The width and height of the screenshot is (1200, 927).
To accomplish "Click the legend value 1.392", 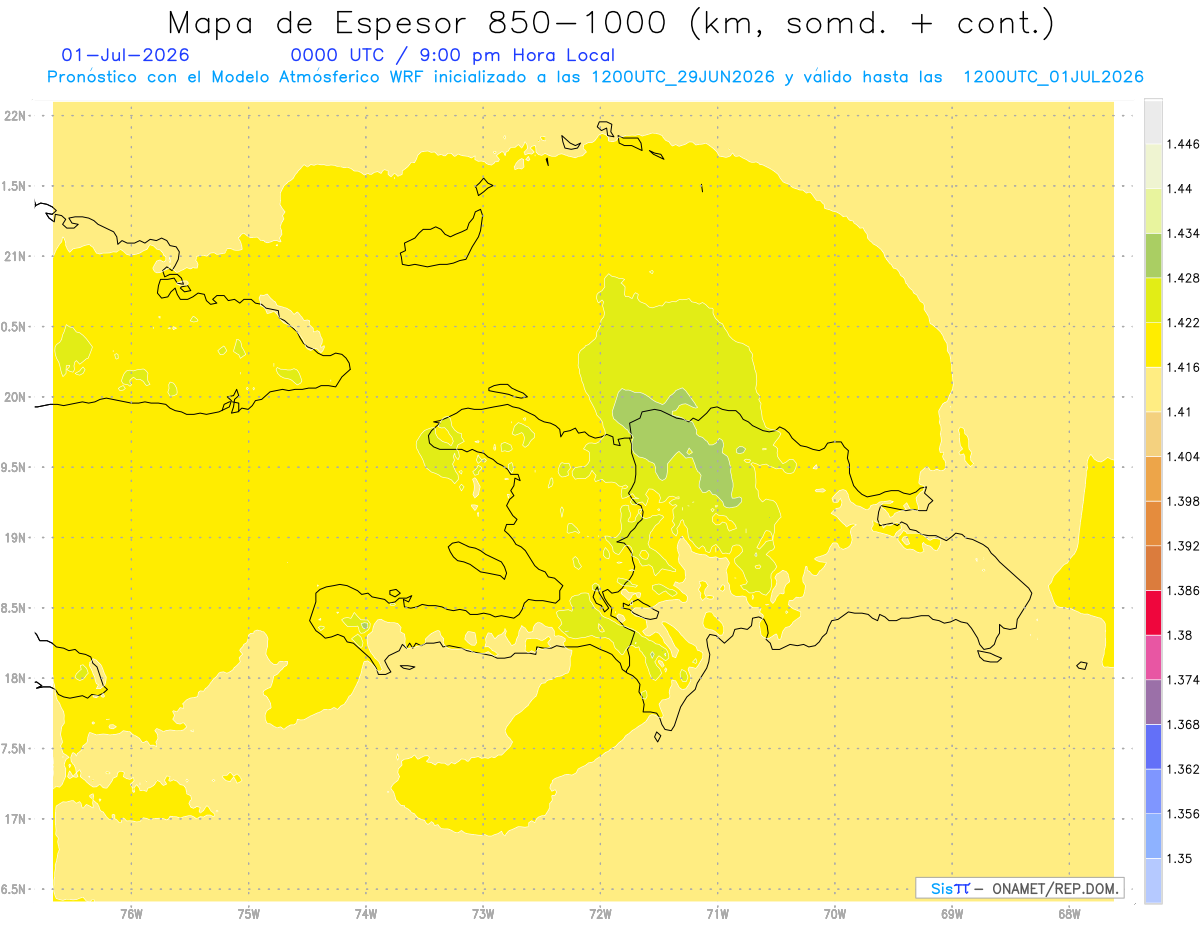I will (x=1183, y=546).
